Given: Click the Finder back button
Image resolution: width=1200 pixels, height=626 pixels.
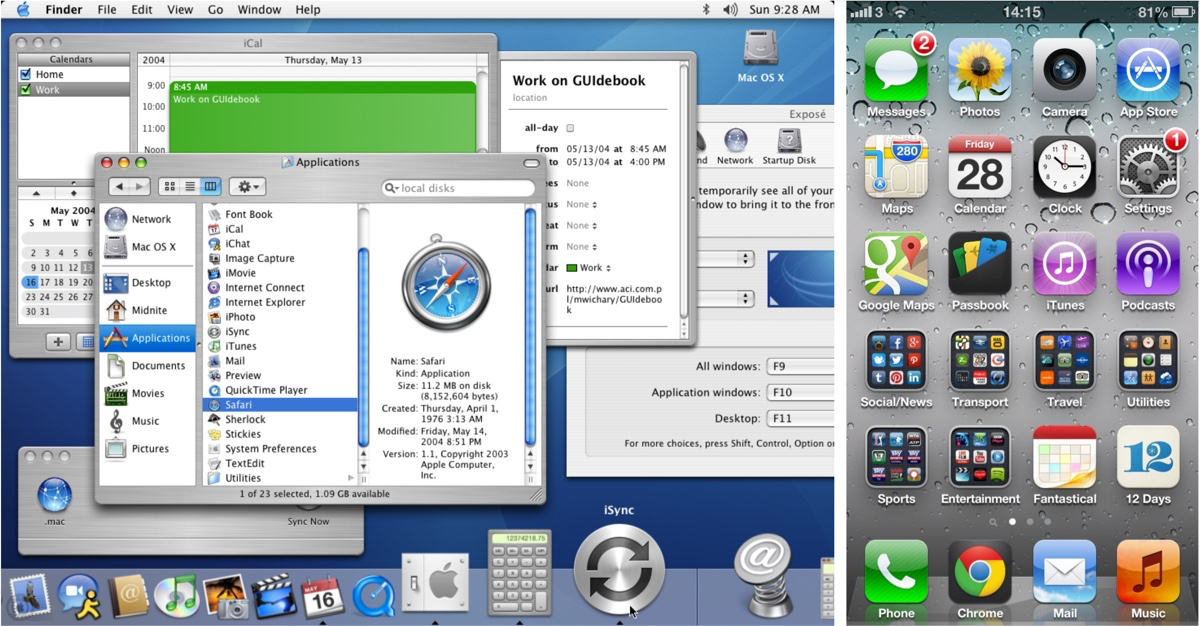Looking at the screenshot, I should pos(119,187).
